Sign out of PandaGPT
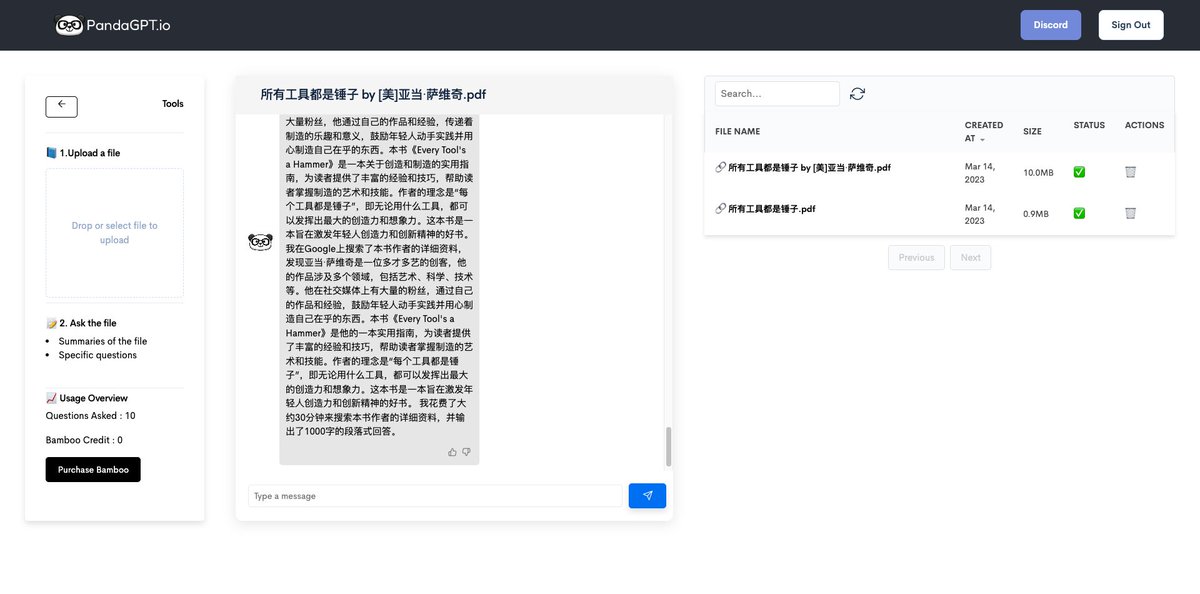This screenshot has width=1200, height=594. [x=1131, y=24]
